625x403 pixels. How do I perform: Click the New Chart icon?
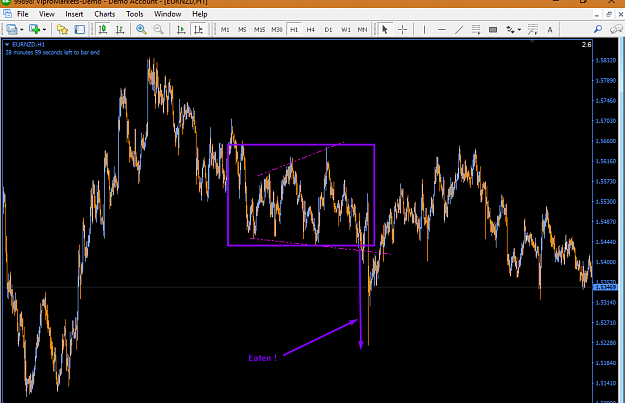coord(12,29)
